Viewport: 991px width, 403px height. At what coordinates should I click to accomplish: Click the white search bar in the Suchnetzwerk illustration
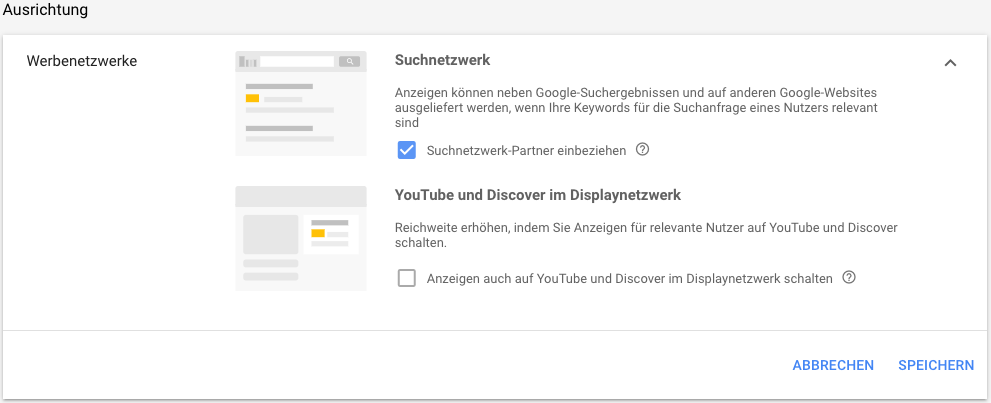point(297,61)
